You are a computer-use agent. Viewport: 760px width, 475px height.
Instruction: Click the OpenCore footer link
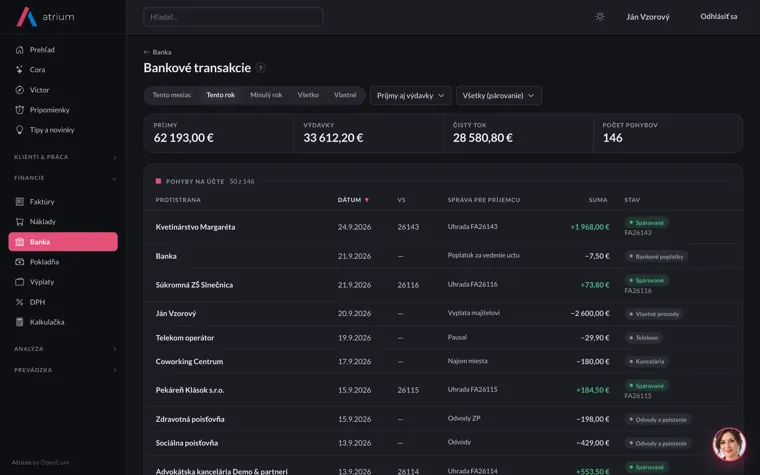pos(55,462)
